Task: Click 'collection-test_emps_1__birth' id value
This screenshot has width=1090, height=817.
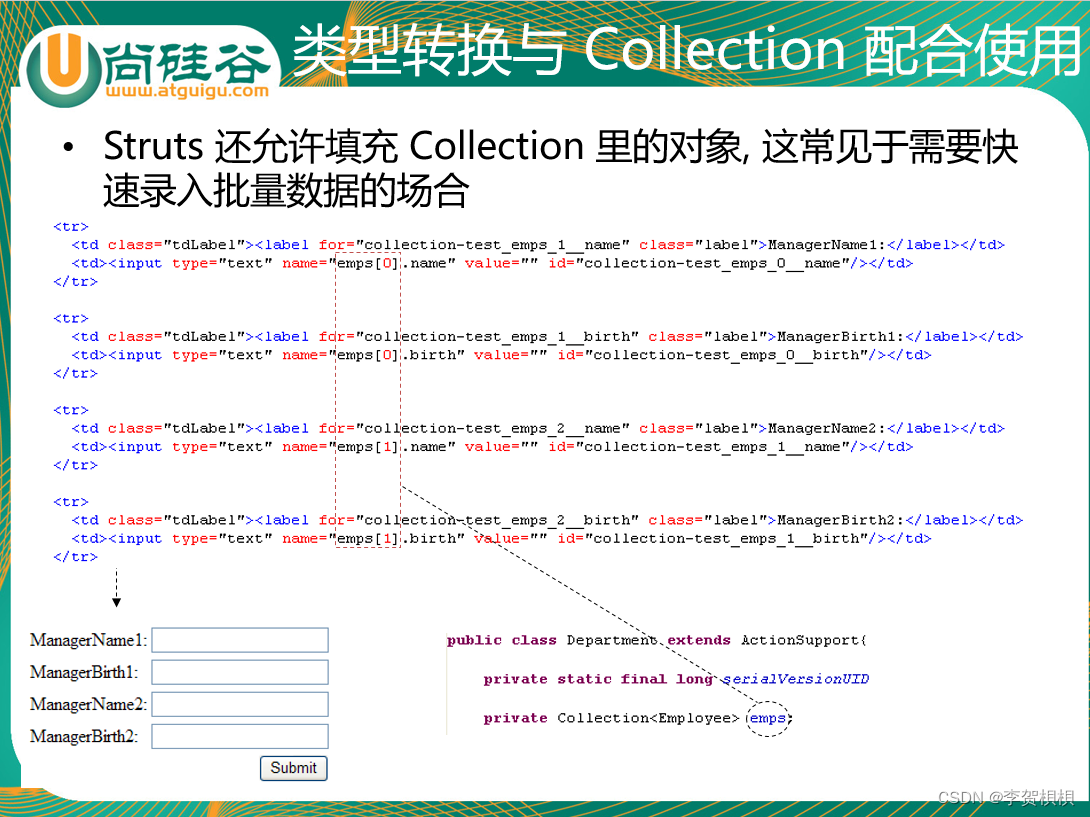Action: (x=726, y=538)
